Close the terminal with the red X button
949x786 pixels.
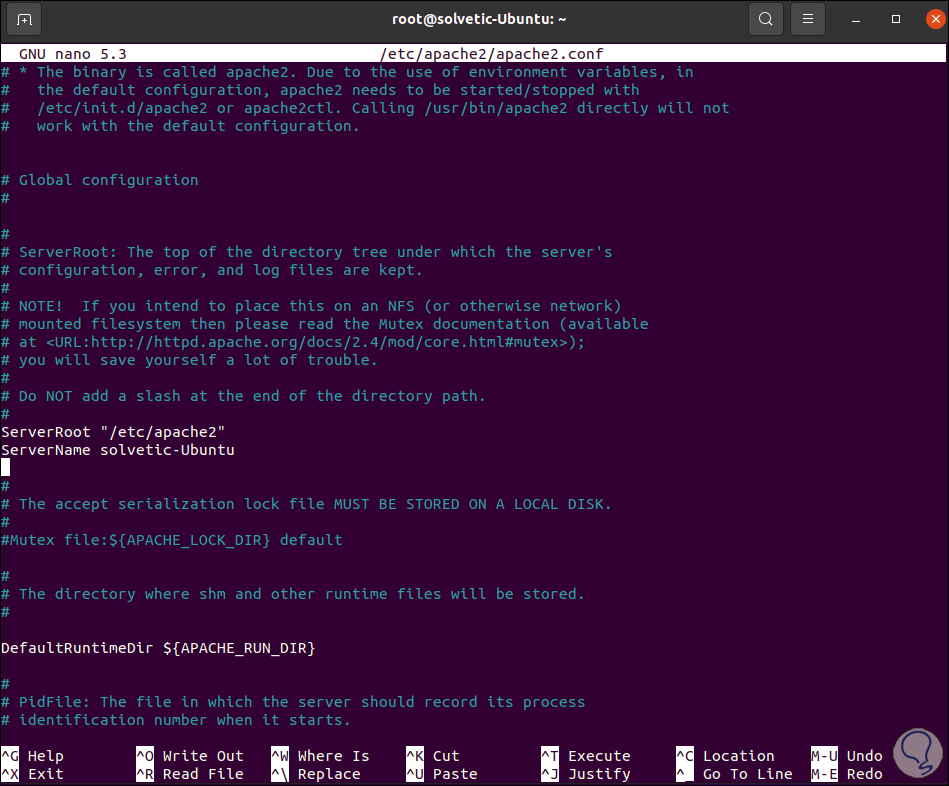click(x=935, y=19)
